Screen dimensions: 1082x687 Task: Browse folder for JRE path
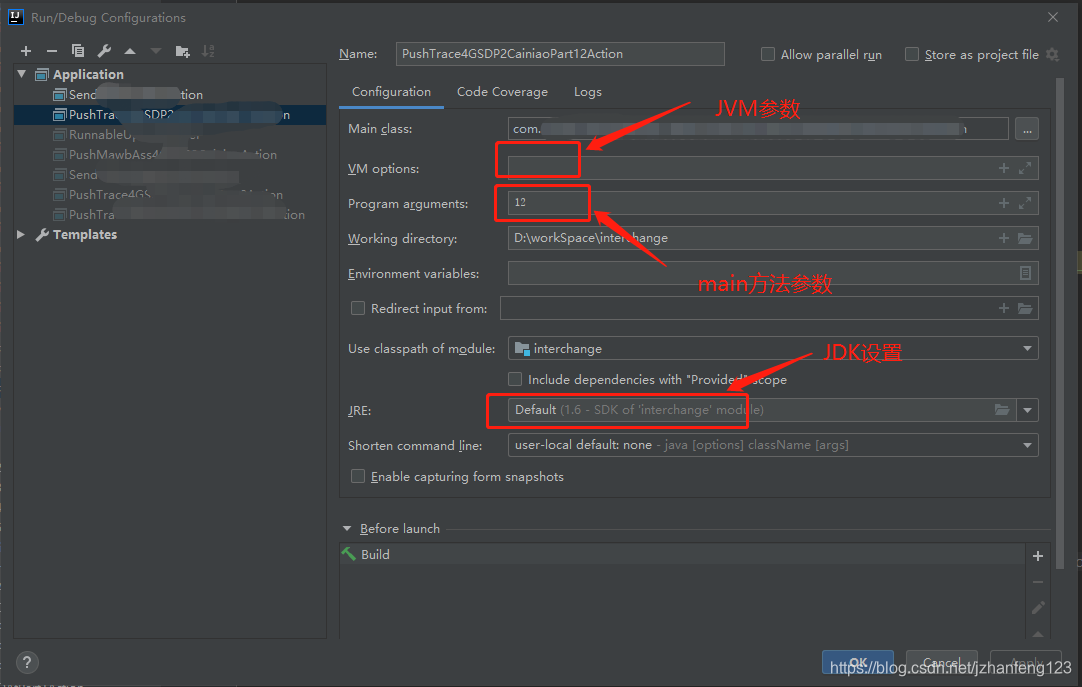click(x=1002, y=410)
